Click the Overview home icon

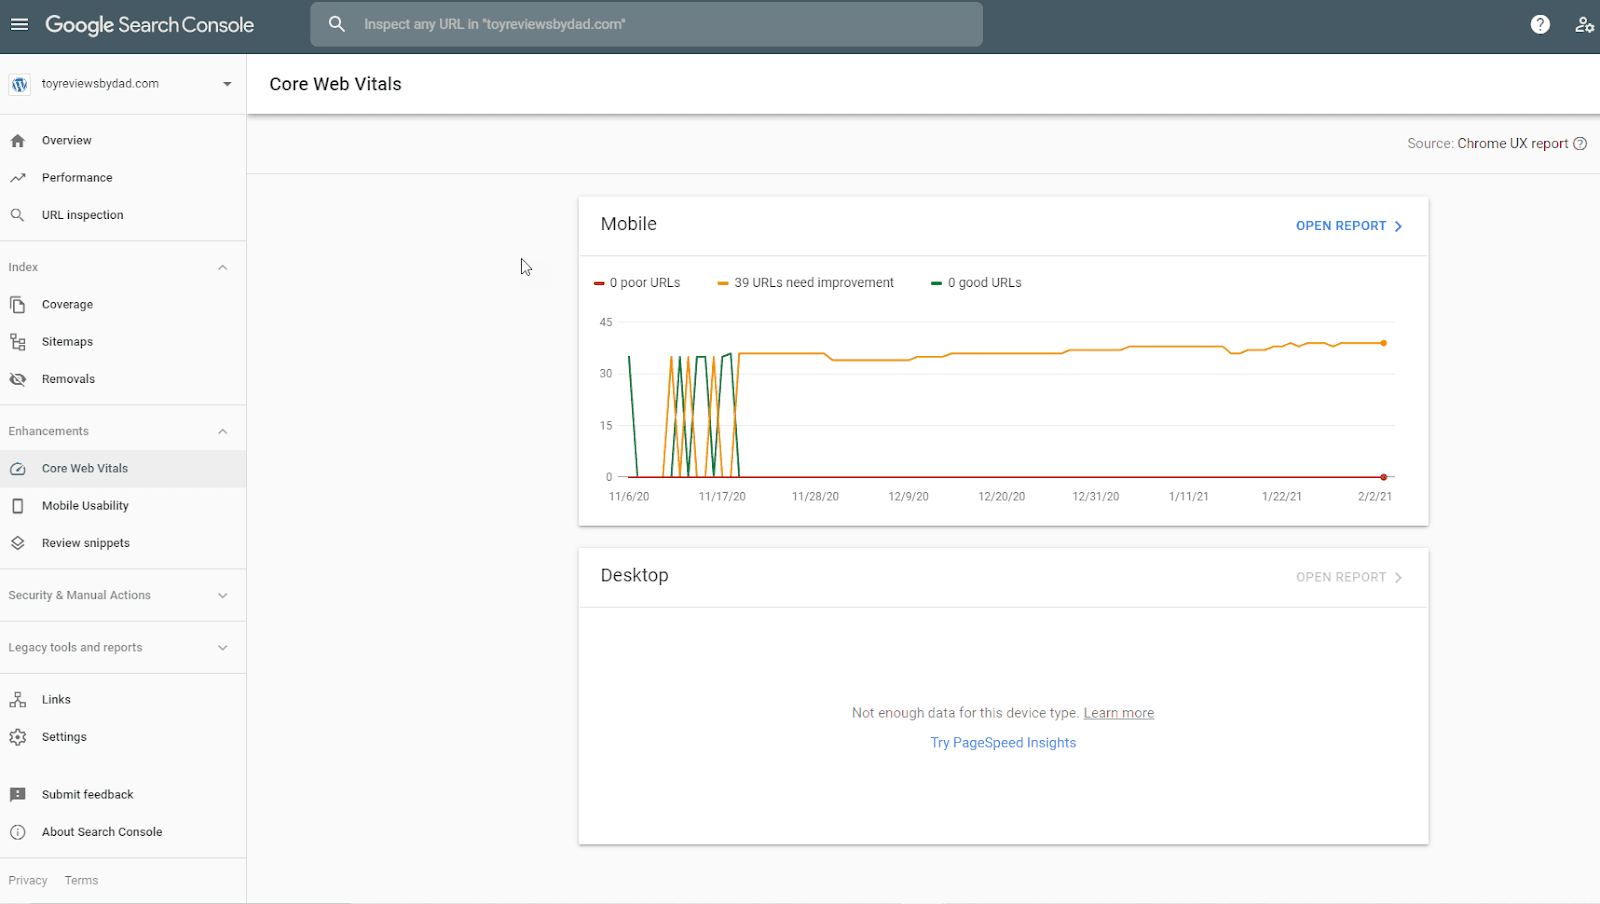(x=18, y=140)
